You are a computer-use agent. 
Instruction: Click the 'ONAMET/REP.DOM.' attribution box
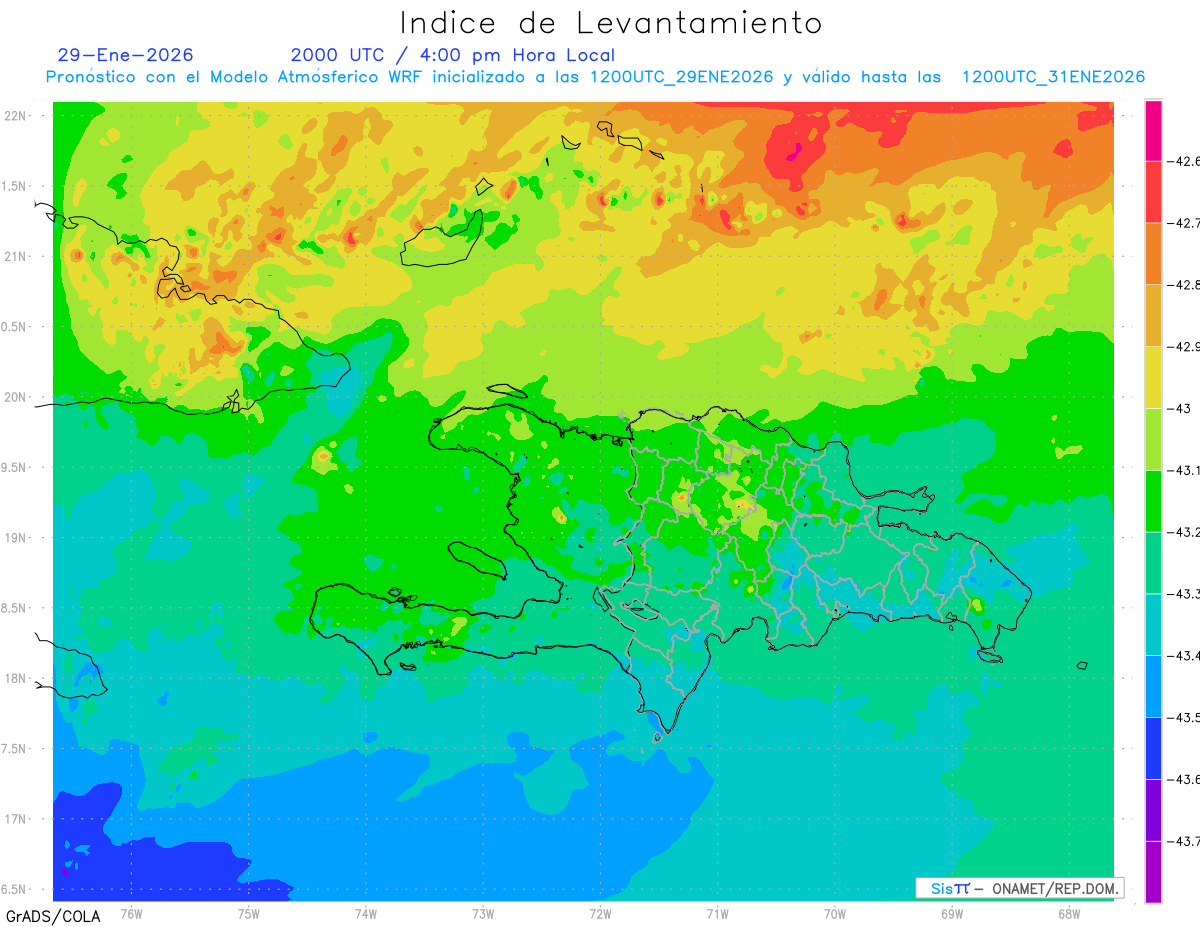click(1020, 888)
